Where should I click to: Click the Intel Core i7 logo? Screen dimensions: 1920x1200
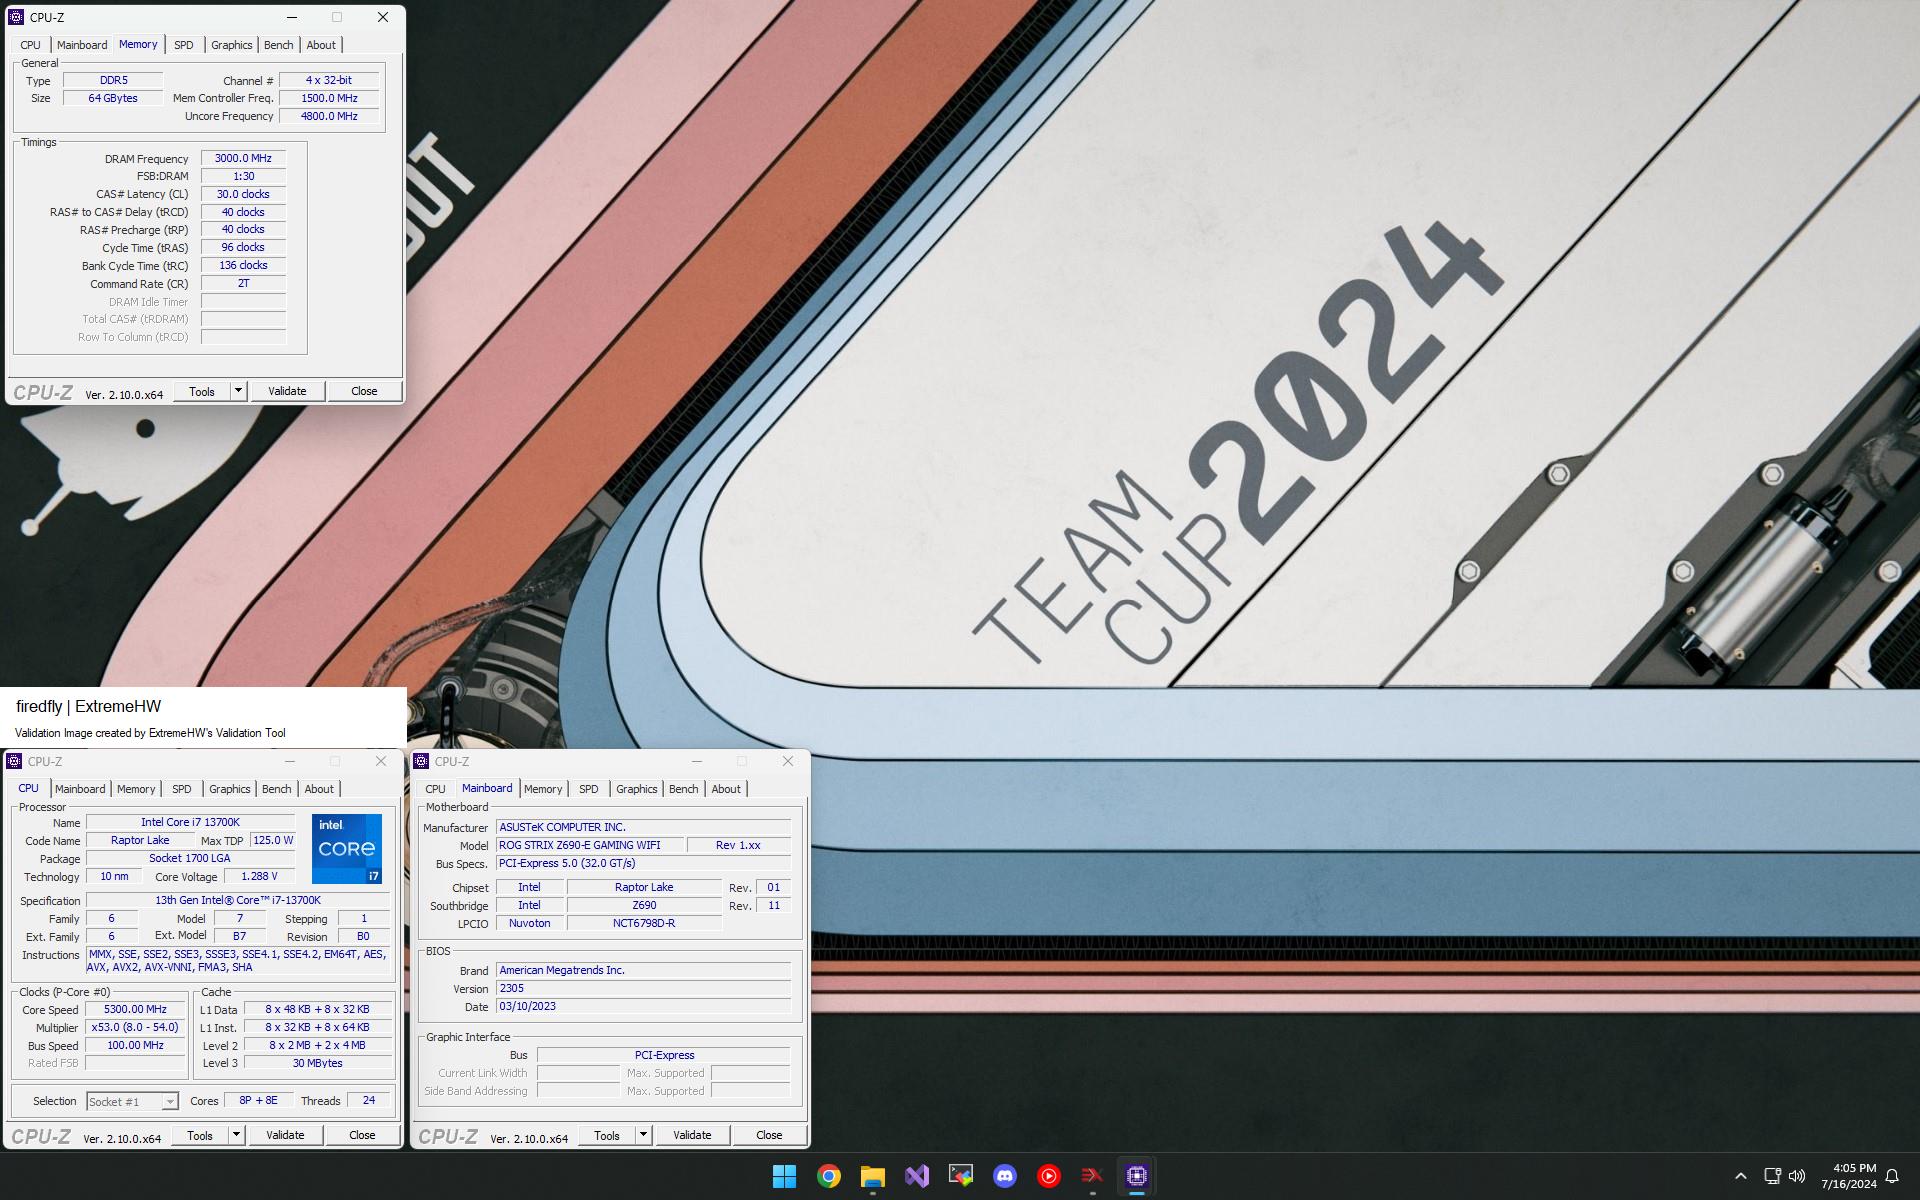click(x=346, y=848)
